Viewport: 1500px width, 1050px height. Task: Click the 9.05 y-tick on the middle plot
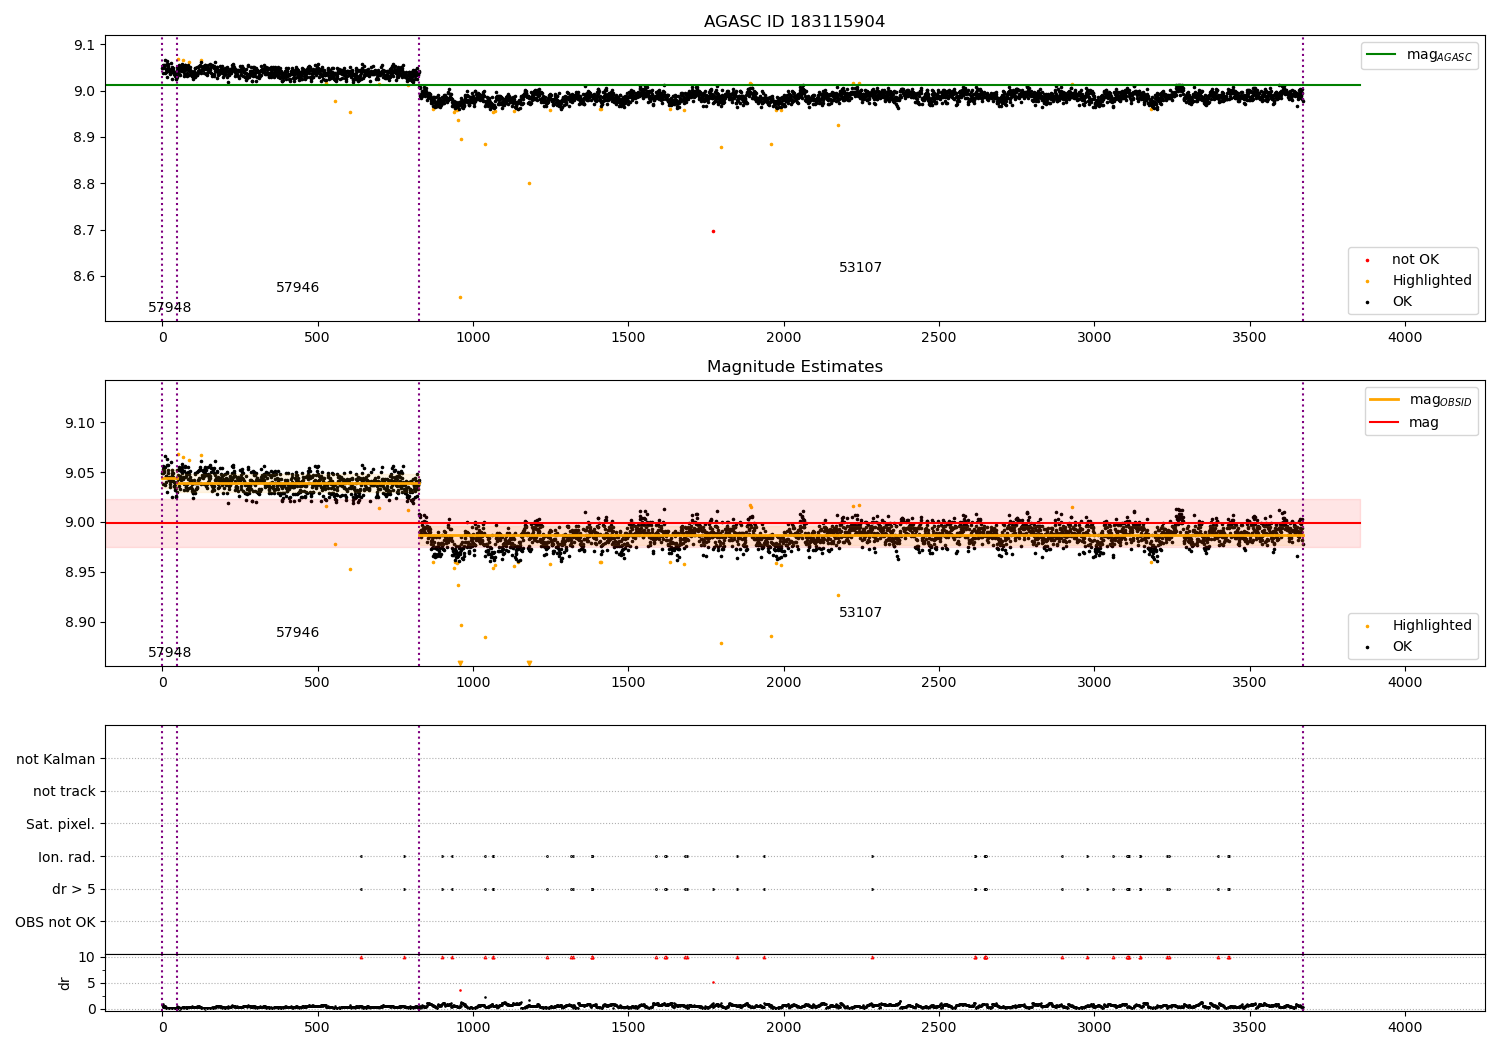80,473
